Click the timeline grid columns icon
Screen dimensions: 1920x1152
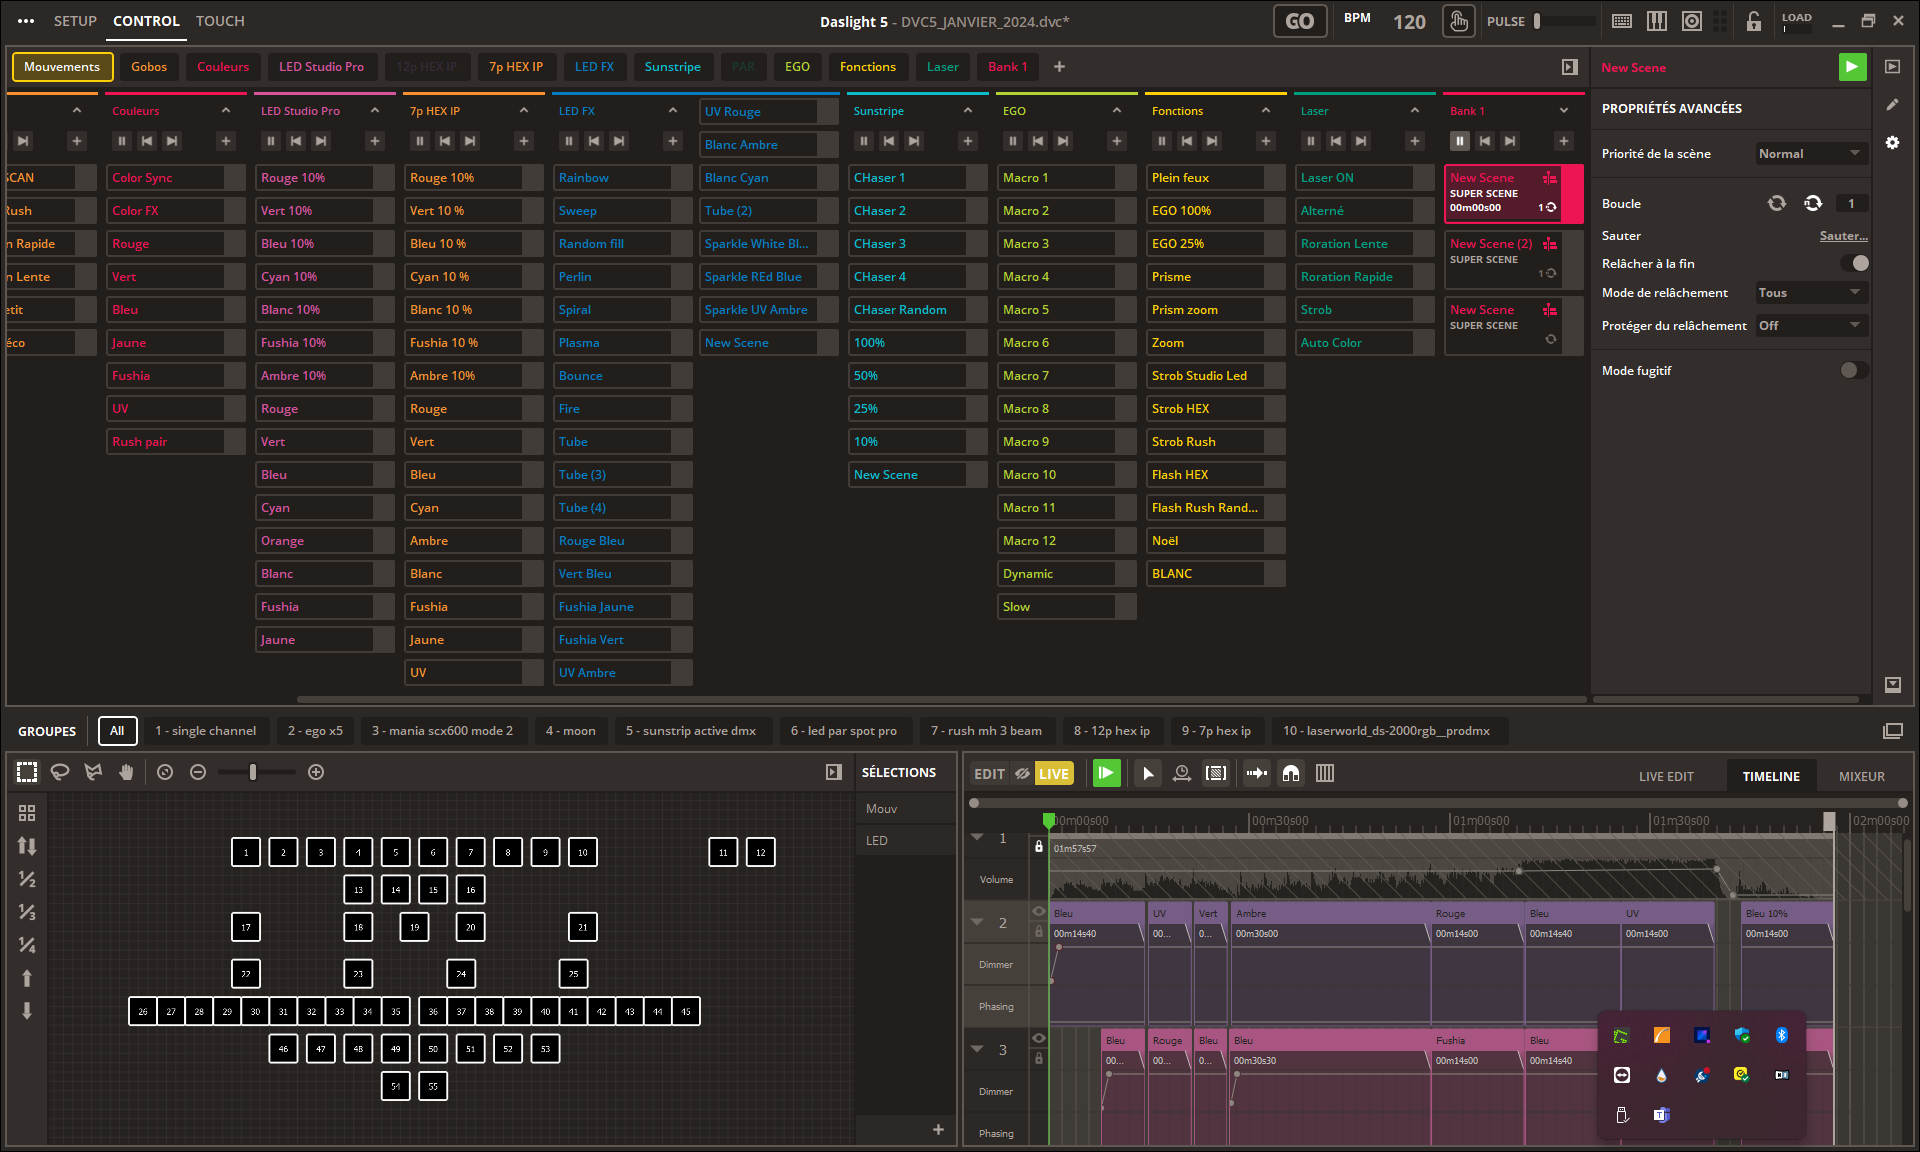click(1325, 773)
